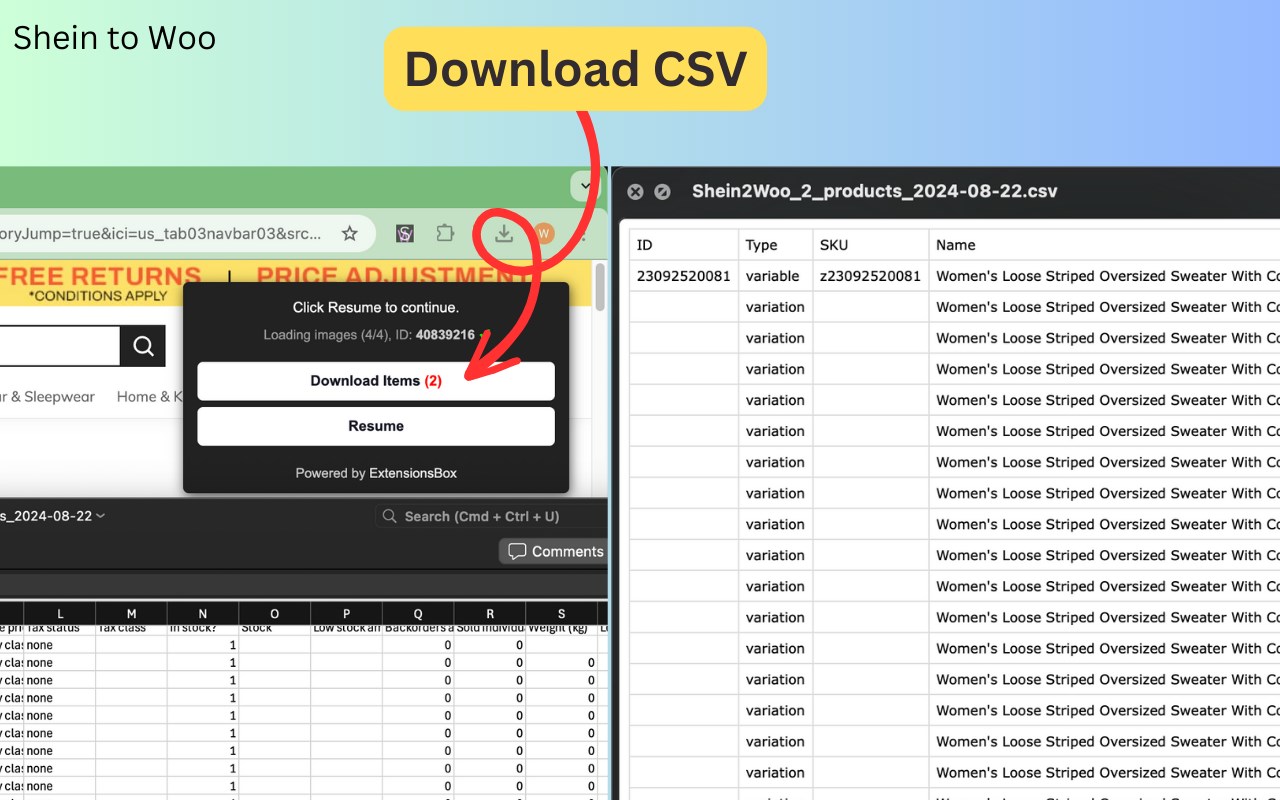Click product ID 40839216 in popup

(x=445, y=335)
